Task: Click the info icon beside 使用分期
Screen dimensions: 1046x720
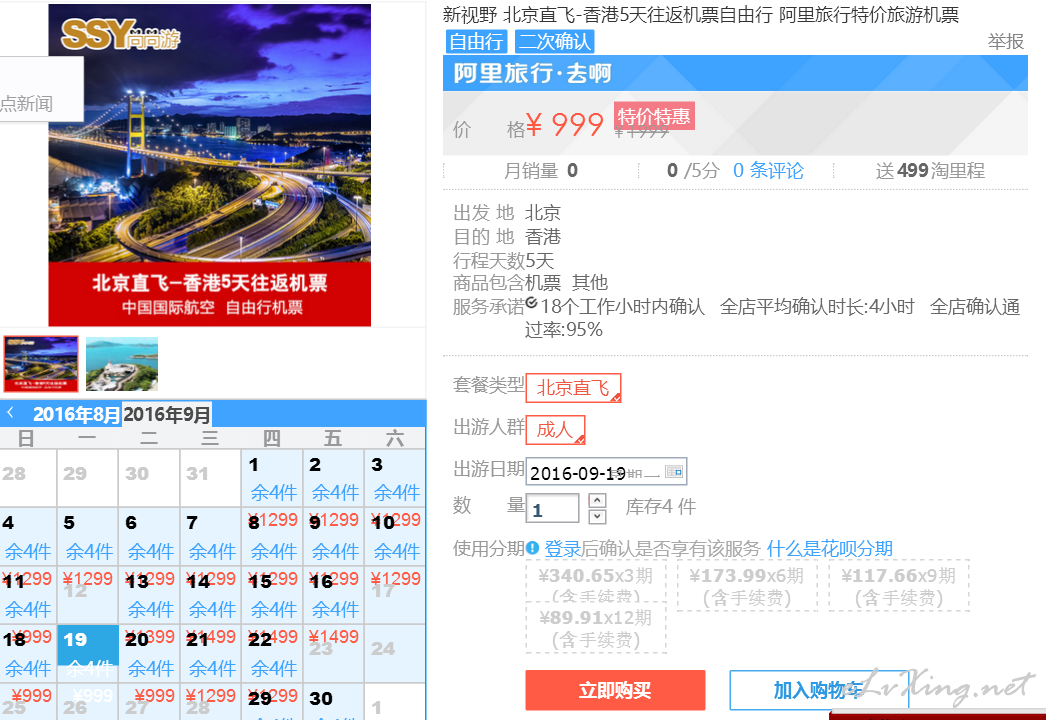Action: 532,549
